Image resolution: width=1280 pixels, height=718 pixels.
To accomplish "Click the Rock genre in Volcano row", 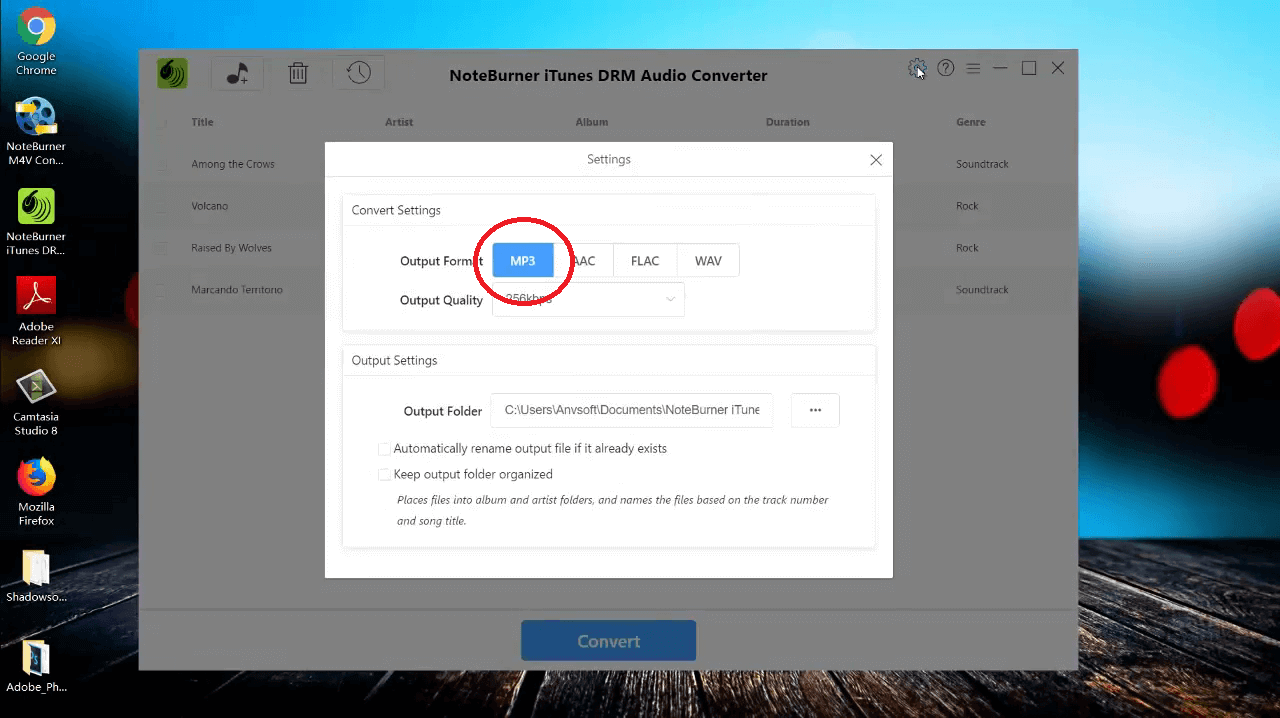I will (x=967, y=206).
